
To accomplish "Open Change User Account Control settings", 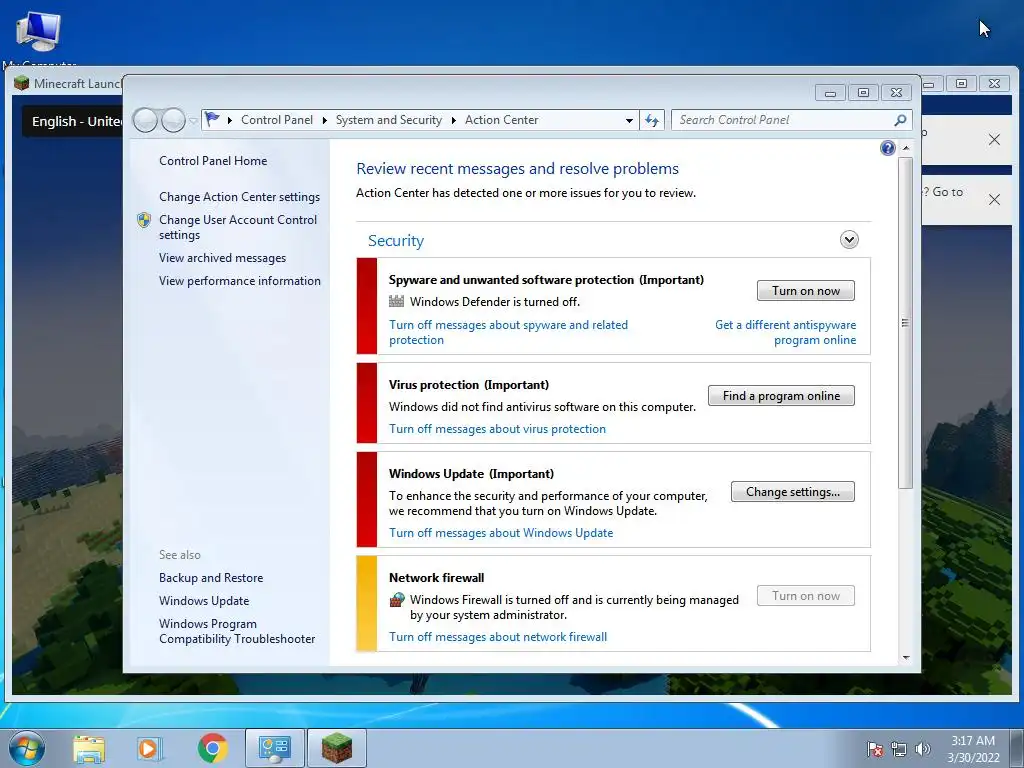I will click(238, 227).
